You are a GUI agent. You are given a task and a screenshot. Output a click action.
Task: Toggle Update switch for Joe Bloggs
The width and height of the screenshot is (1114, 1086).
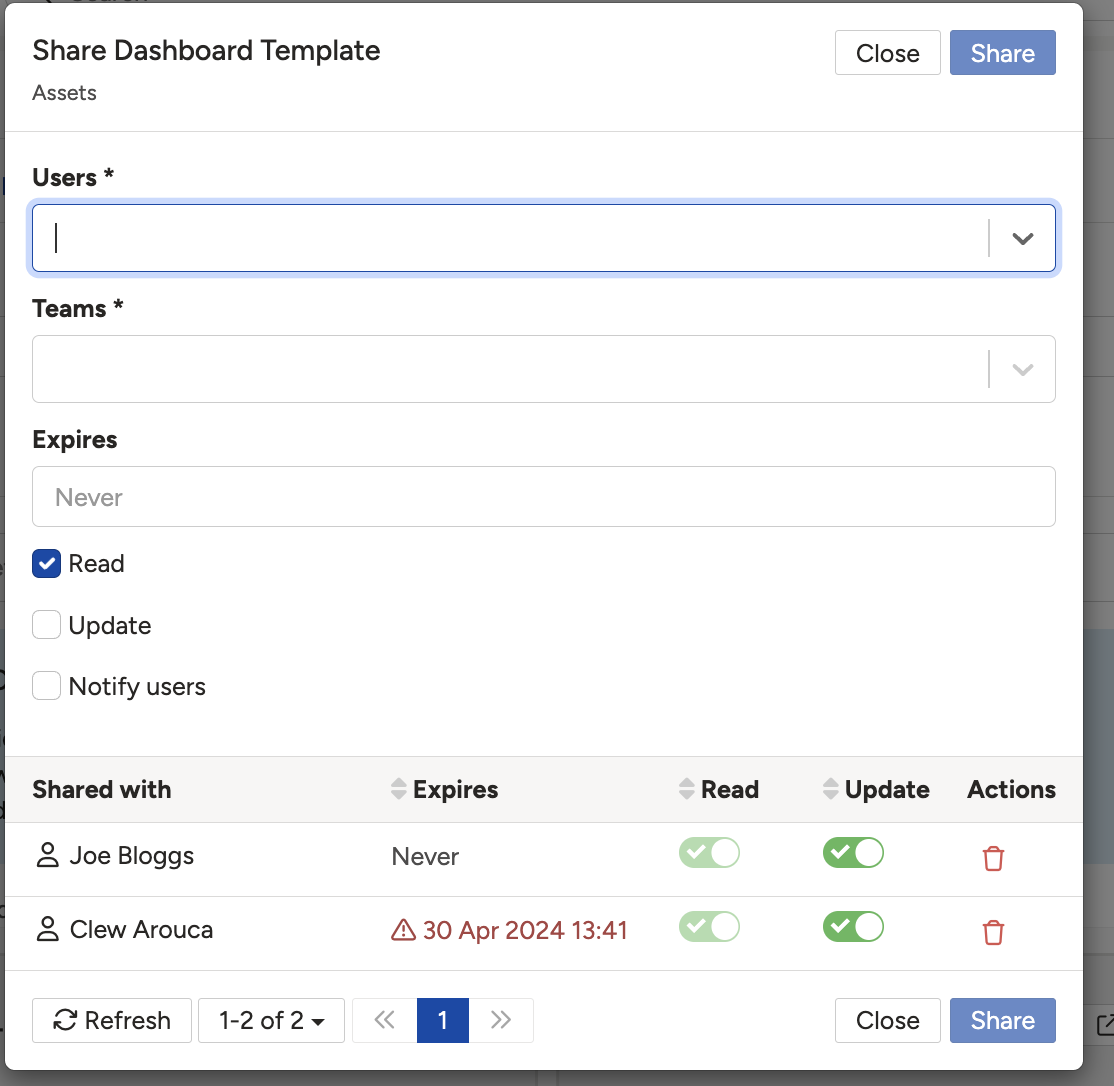pos(853,852)
